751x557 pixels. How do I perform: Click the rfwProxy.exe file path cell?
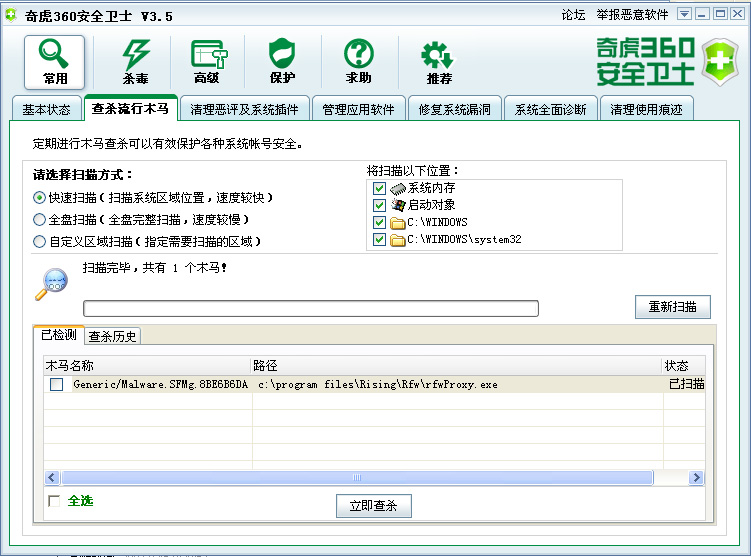point(378,384)
